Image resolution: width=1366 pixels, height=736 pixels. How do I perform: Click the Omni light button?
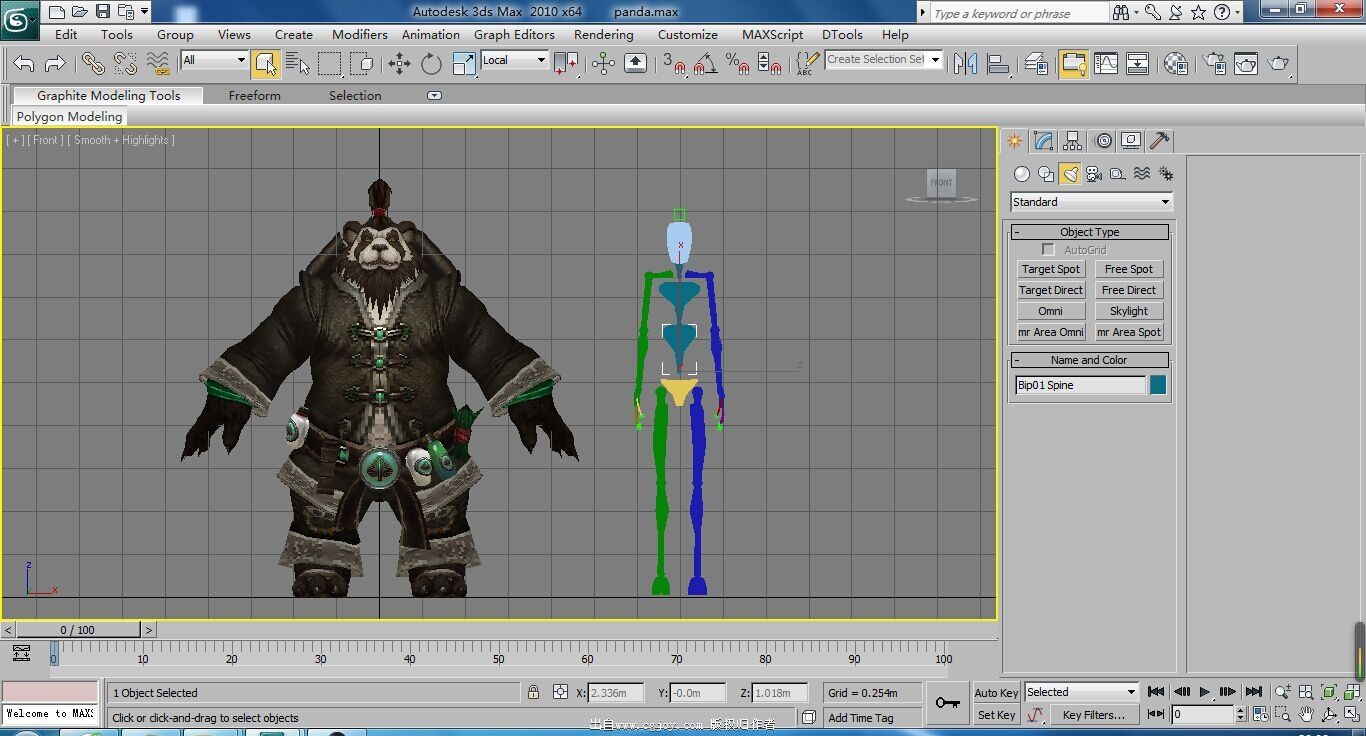(1051, 311)
